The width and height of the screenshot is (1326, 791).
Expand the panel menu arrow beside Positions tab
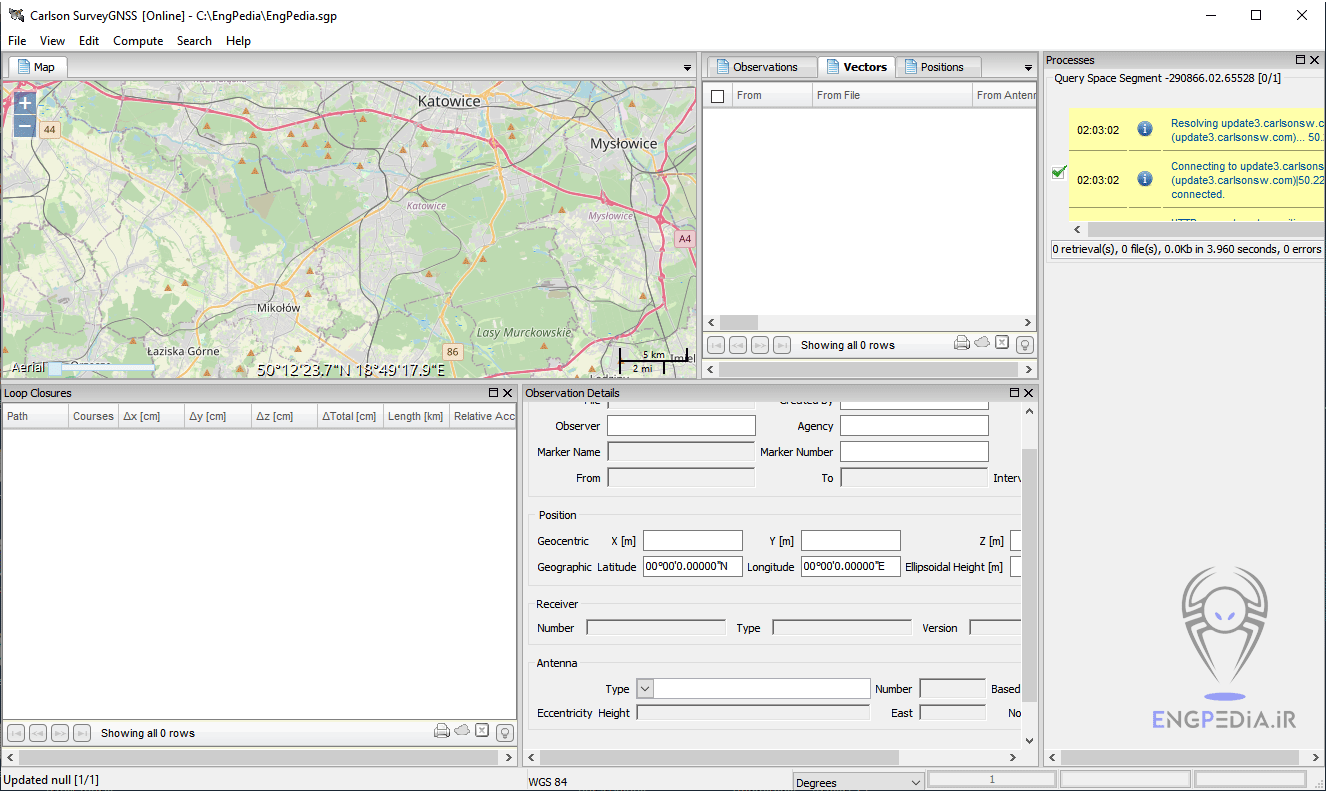click(x=1028, y=67)
